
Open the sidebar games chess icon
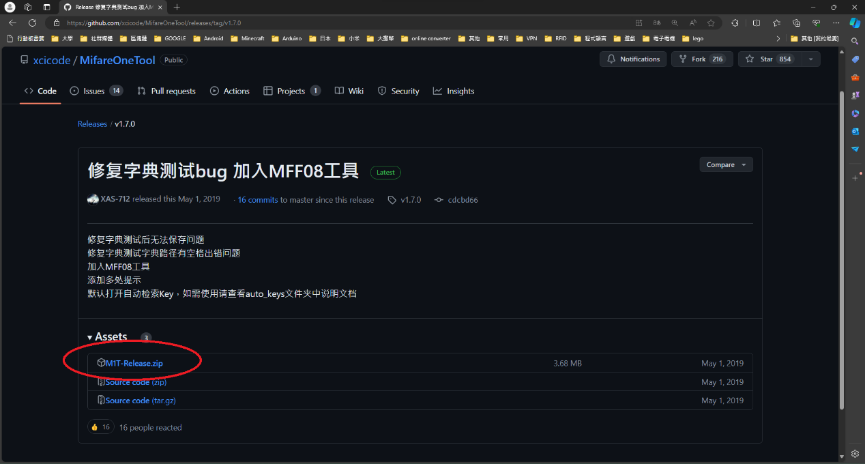click(855, 95)
